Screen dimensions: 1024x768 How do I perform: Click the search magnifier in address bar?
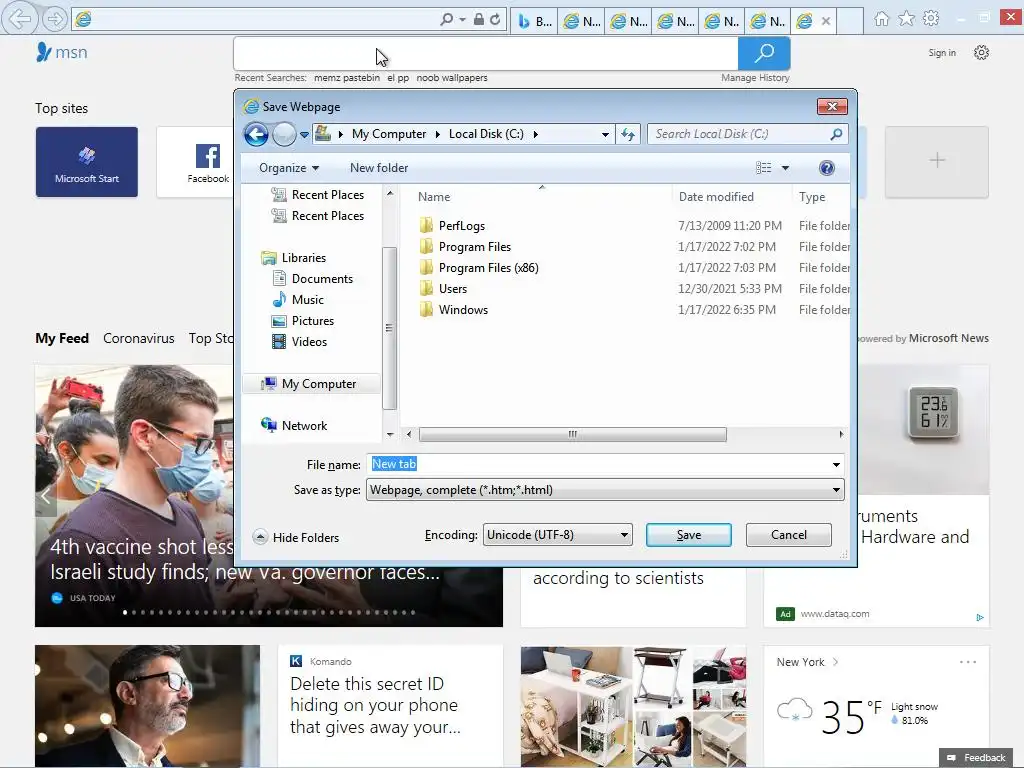[446, 20]
